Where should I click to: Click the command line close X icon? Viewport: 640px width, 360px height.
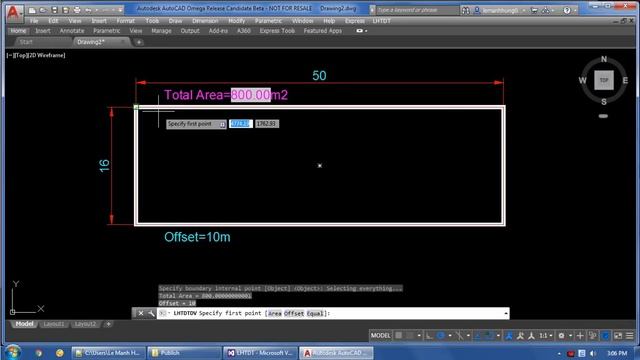pos(140,313)
